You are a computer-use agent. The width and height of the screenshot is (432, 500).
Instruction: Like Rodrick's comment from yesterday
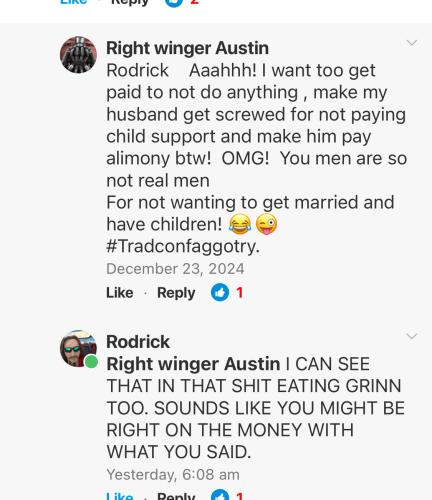[120, 496]
